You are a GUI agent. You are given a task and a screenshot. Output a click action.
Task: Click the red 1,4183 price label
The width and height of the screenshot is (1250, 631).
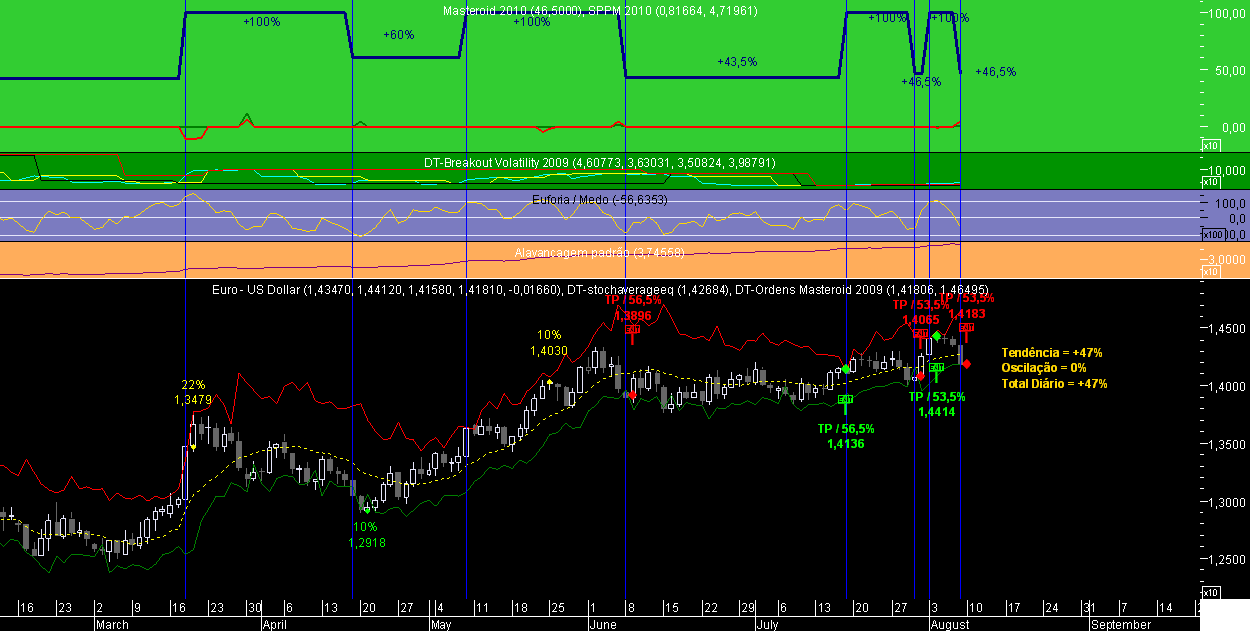pos(967,313)
